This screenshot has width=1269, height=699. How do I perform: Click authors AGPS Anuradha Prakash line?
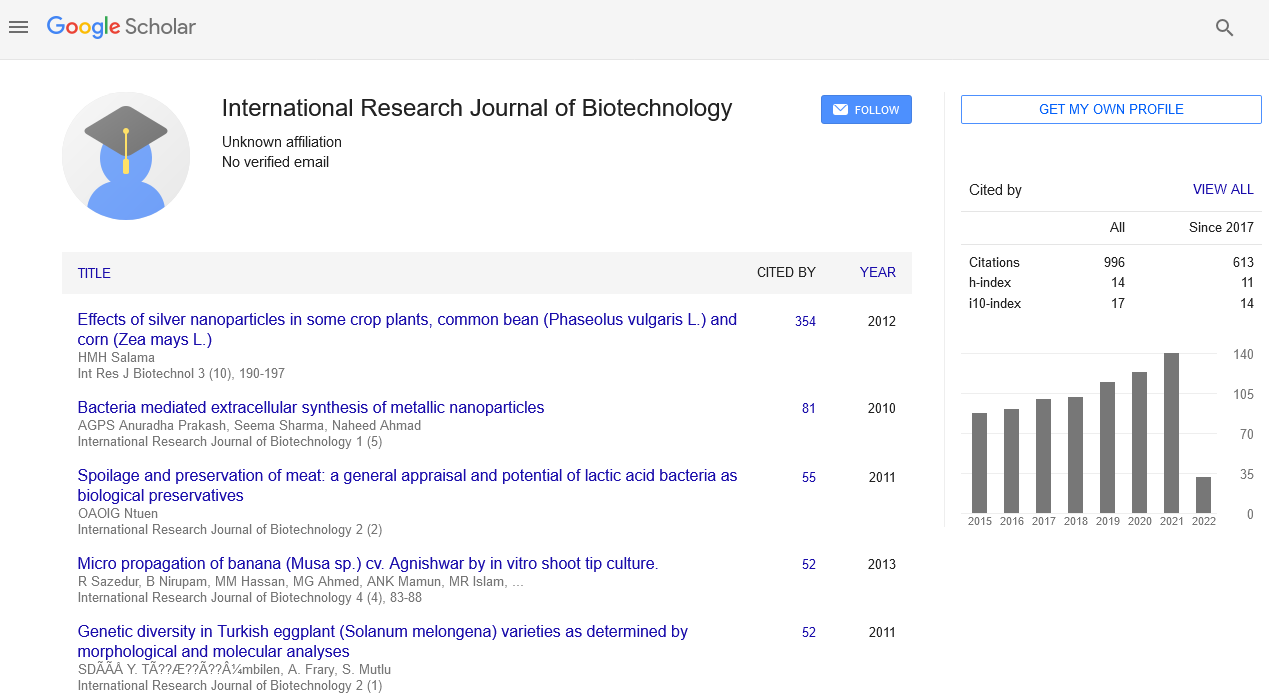pos(249,425)
